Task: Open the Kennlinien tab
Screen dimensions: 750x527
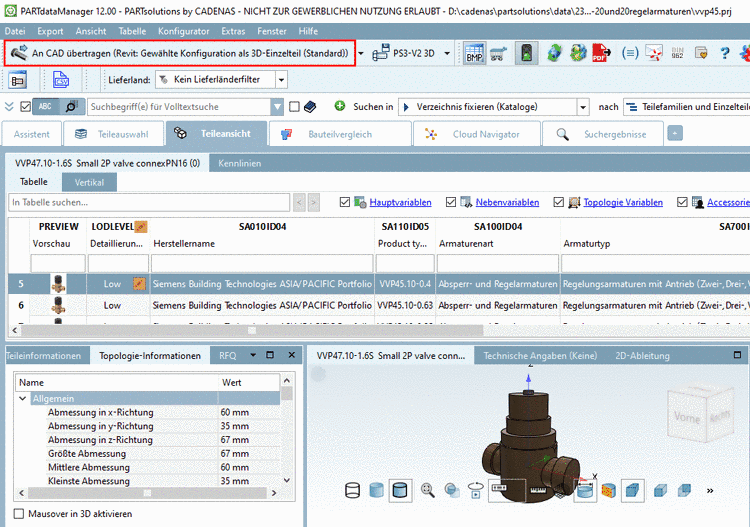Action: (x=240, y=163)
